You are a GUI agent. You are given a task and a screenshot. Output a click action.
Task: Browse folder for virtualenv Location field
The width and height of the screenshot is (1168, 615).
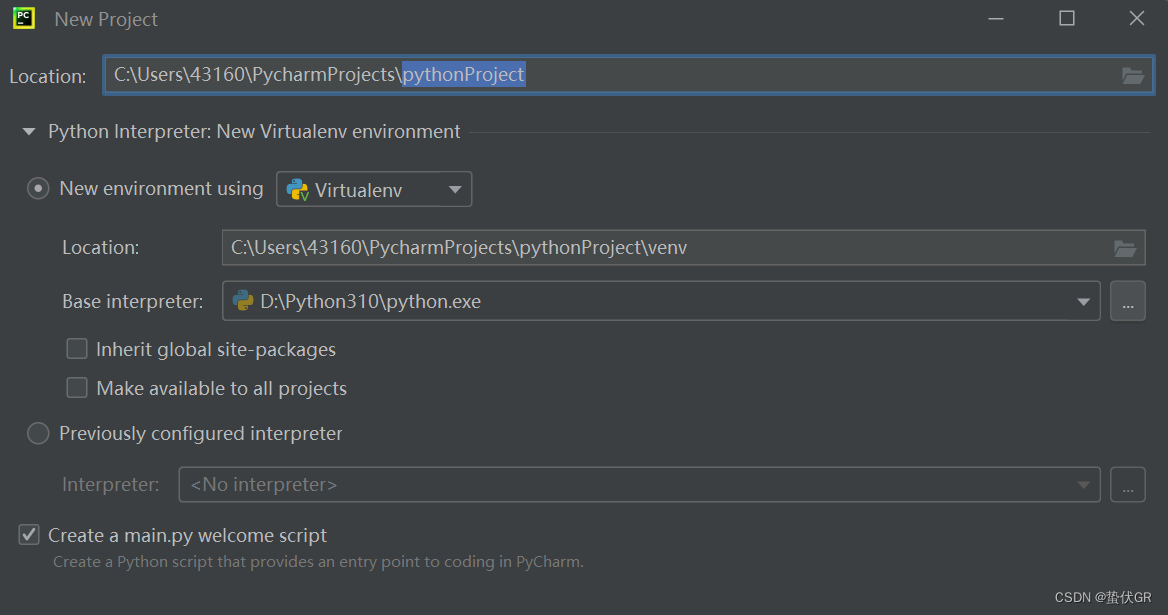coord(1124,248)
